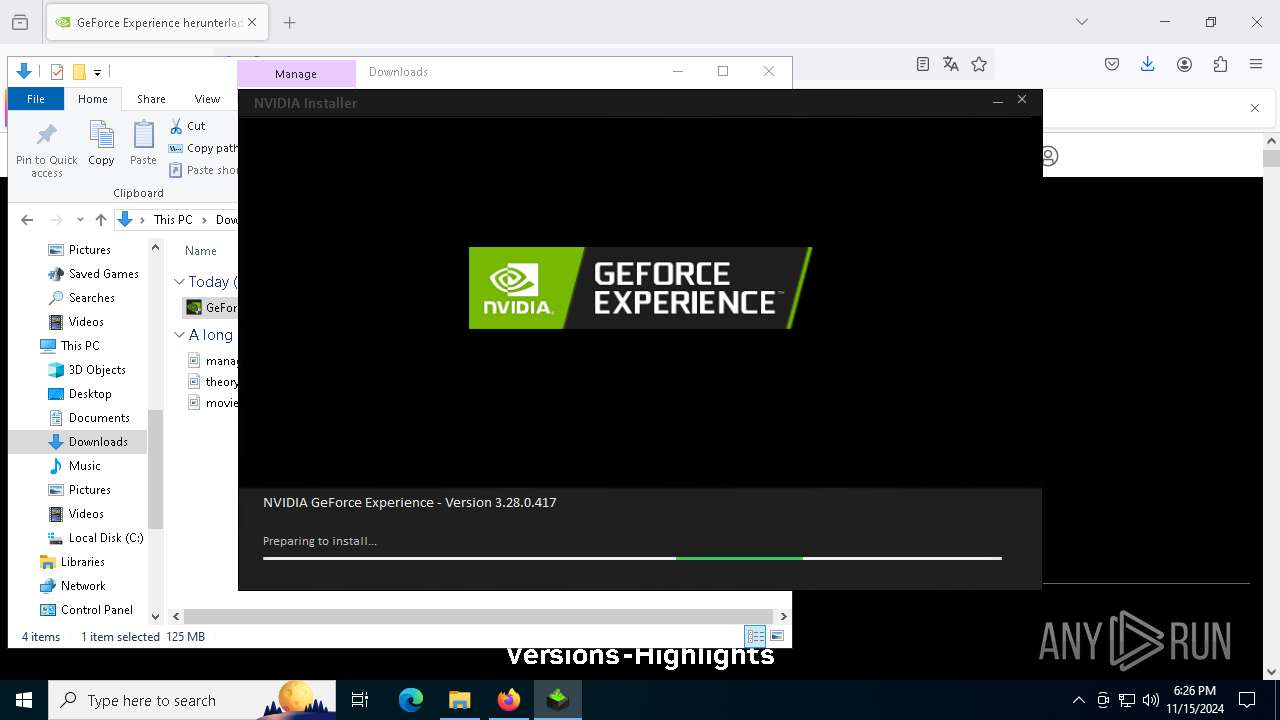Click Explorer horizontal scrollbar right arrow
1280x720 pixels.
783,617
